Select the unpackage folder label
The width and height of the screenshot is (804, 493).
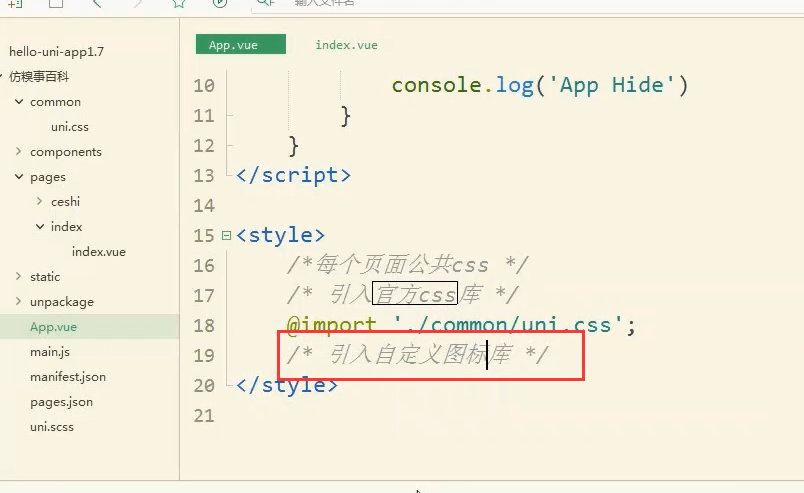click(x=62, y=302)
